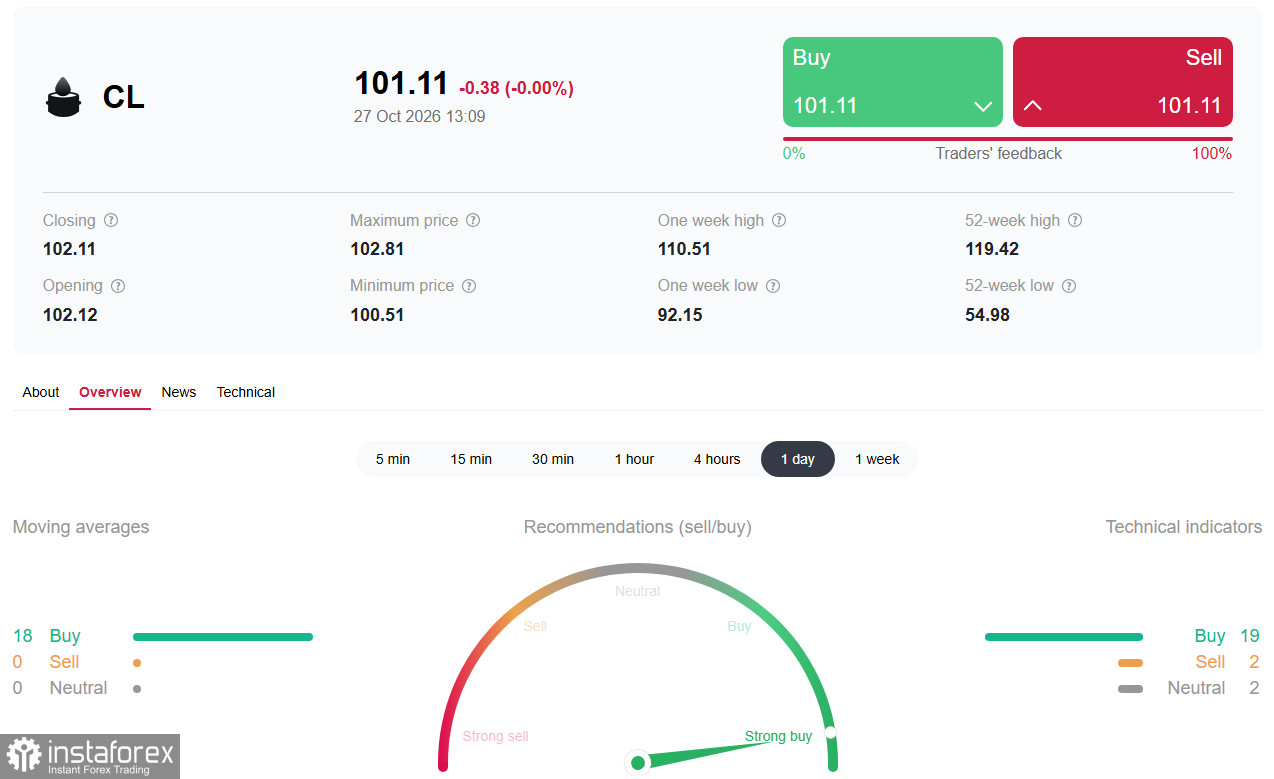Open the 52-week high help icon
The width and height of the screenshot is (1274, 779).
(x=1075, y=220)
